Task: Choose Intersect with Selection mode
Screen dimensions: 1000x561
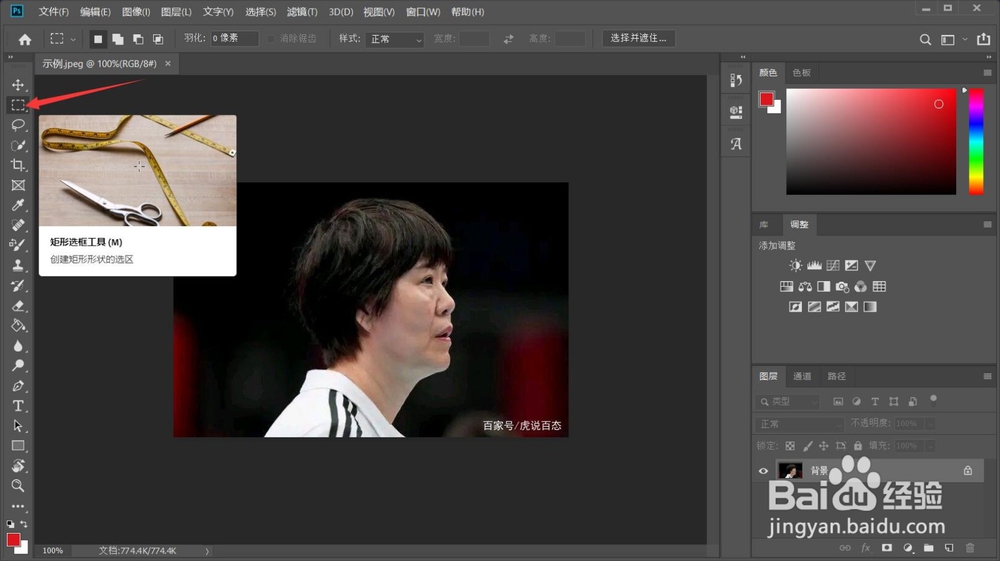Action: click(158, 39)
